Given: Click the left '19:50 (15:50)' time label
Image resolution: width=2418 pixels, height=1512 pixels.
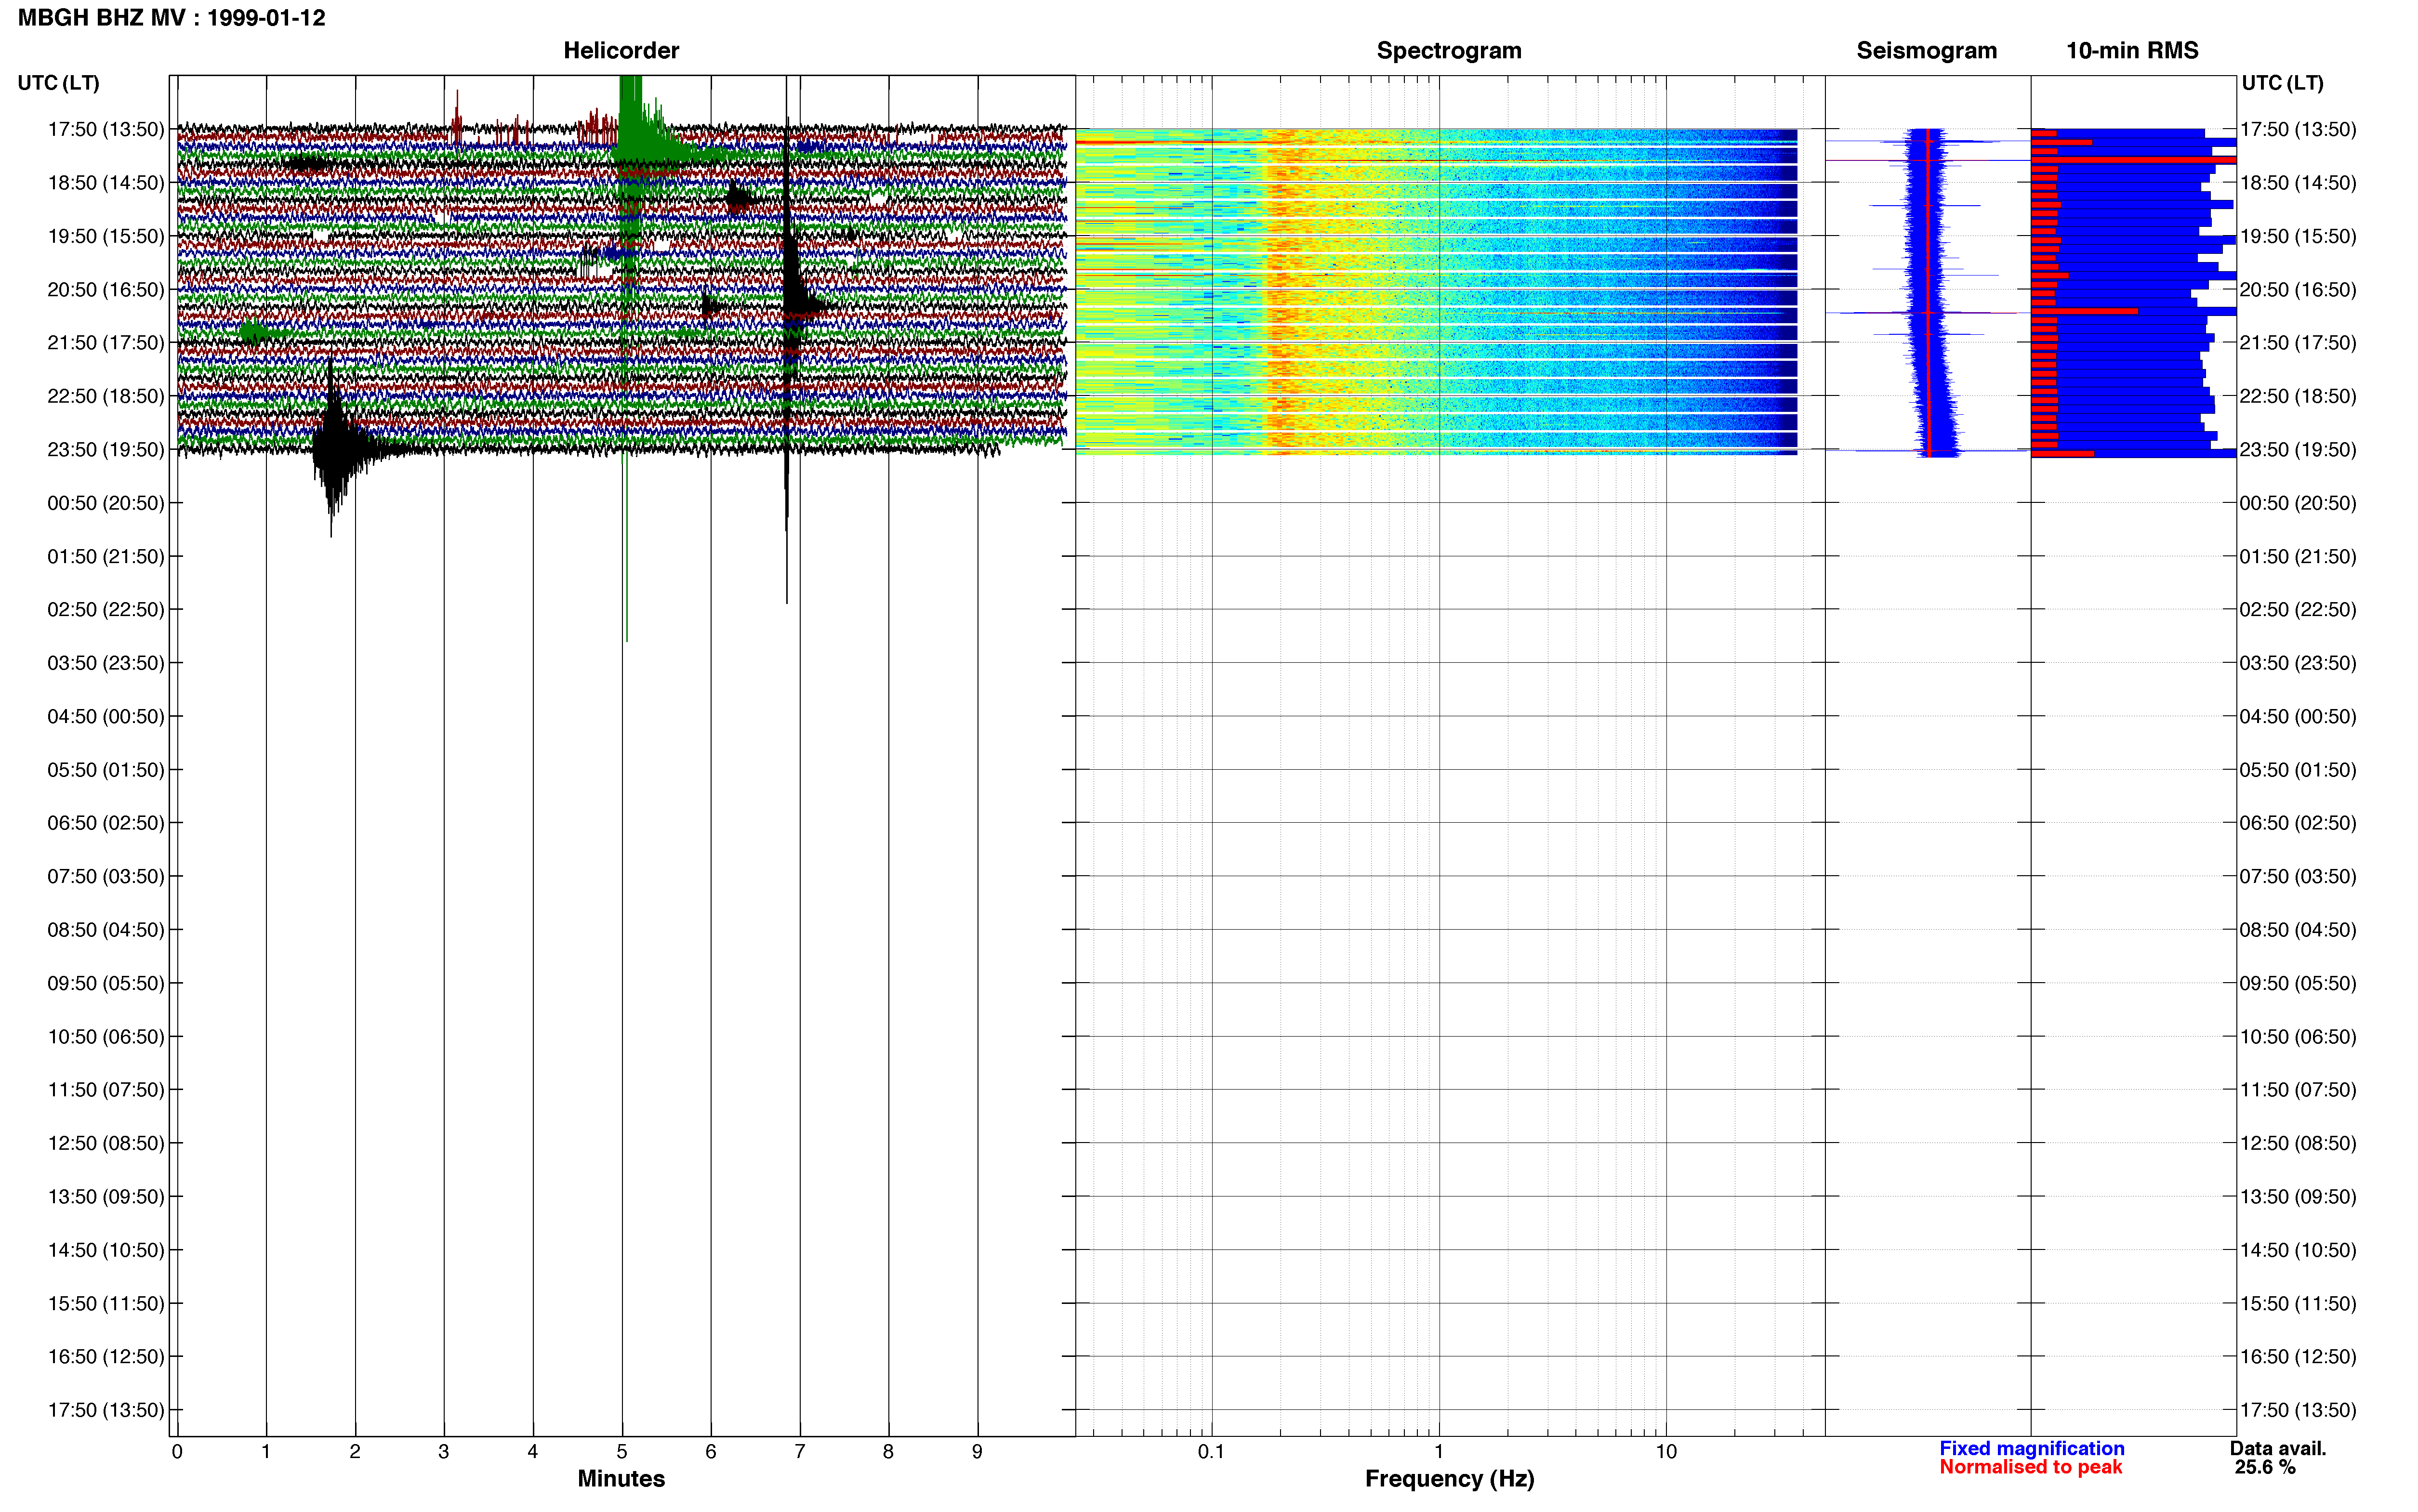Looking at the screenshot, I should click(x=106, y=236).
